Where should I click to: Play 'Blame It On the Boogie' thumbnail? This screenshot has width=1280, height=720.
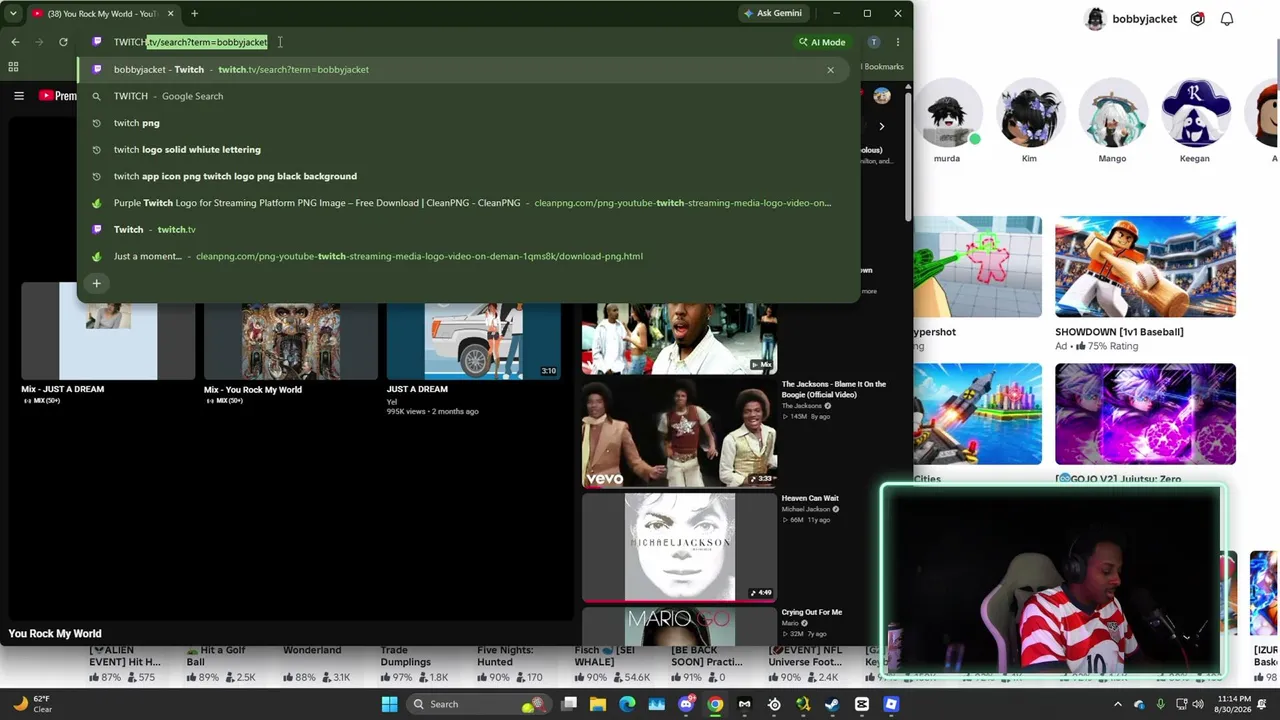(679, 432)
